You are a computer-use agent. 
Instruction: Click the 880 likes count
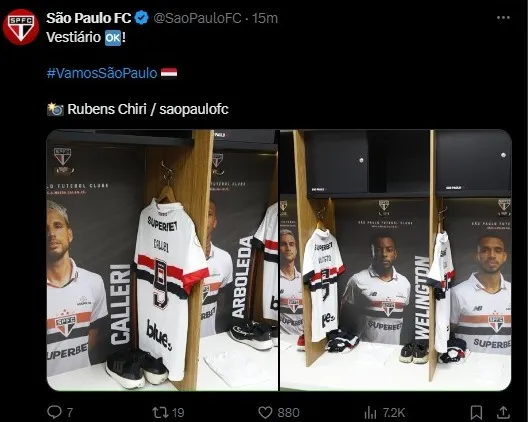(x=289, y=413)
